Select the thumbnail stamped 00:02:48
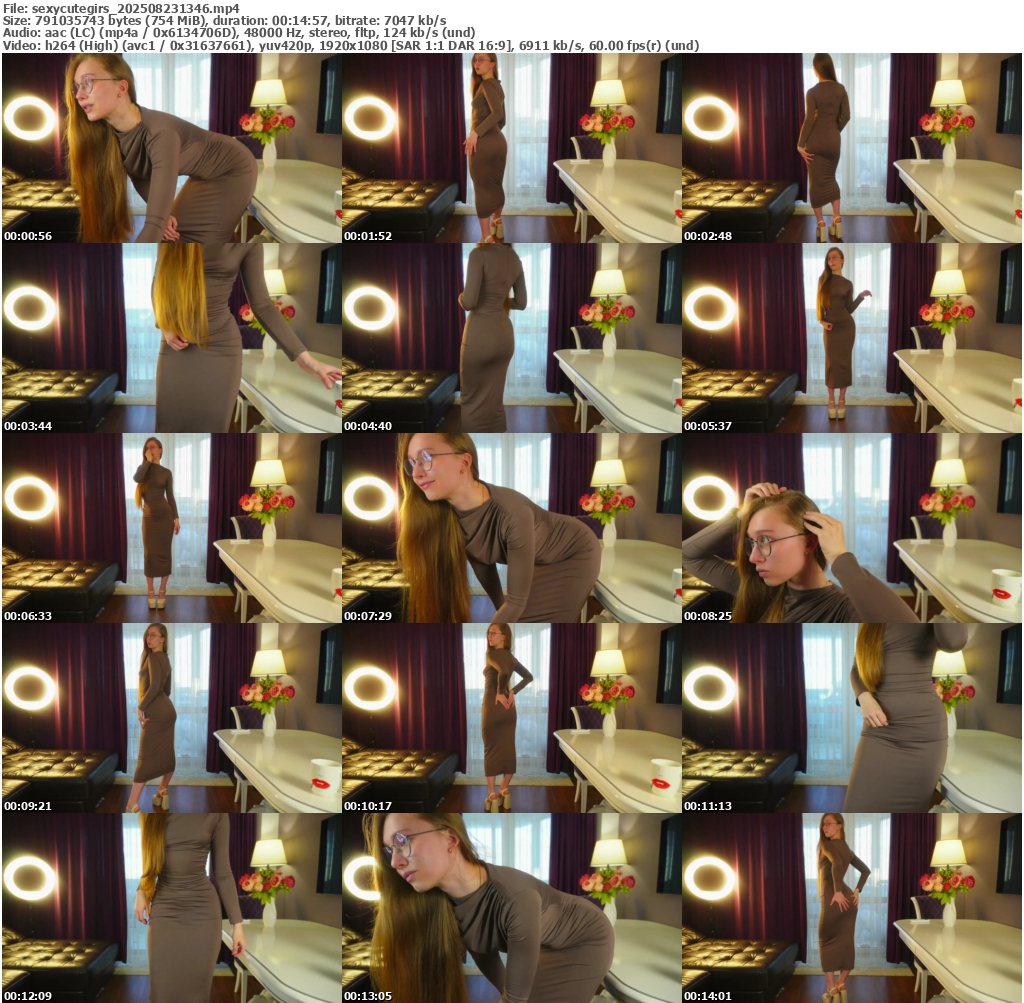 852,148
